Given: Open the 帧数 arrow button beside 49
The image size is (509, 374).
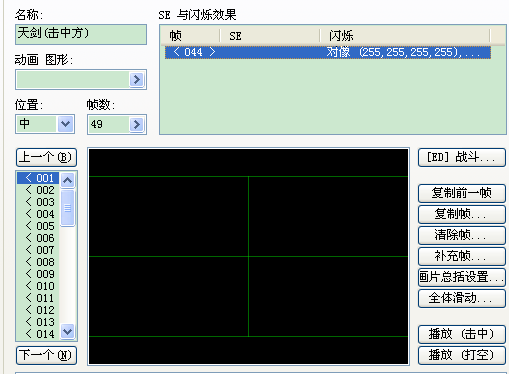Looking at the screenshot, I should [136, 124].
